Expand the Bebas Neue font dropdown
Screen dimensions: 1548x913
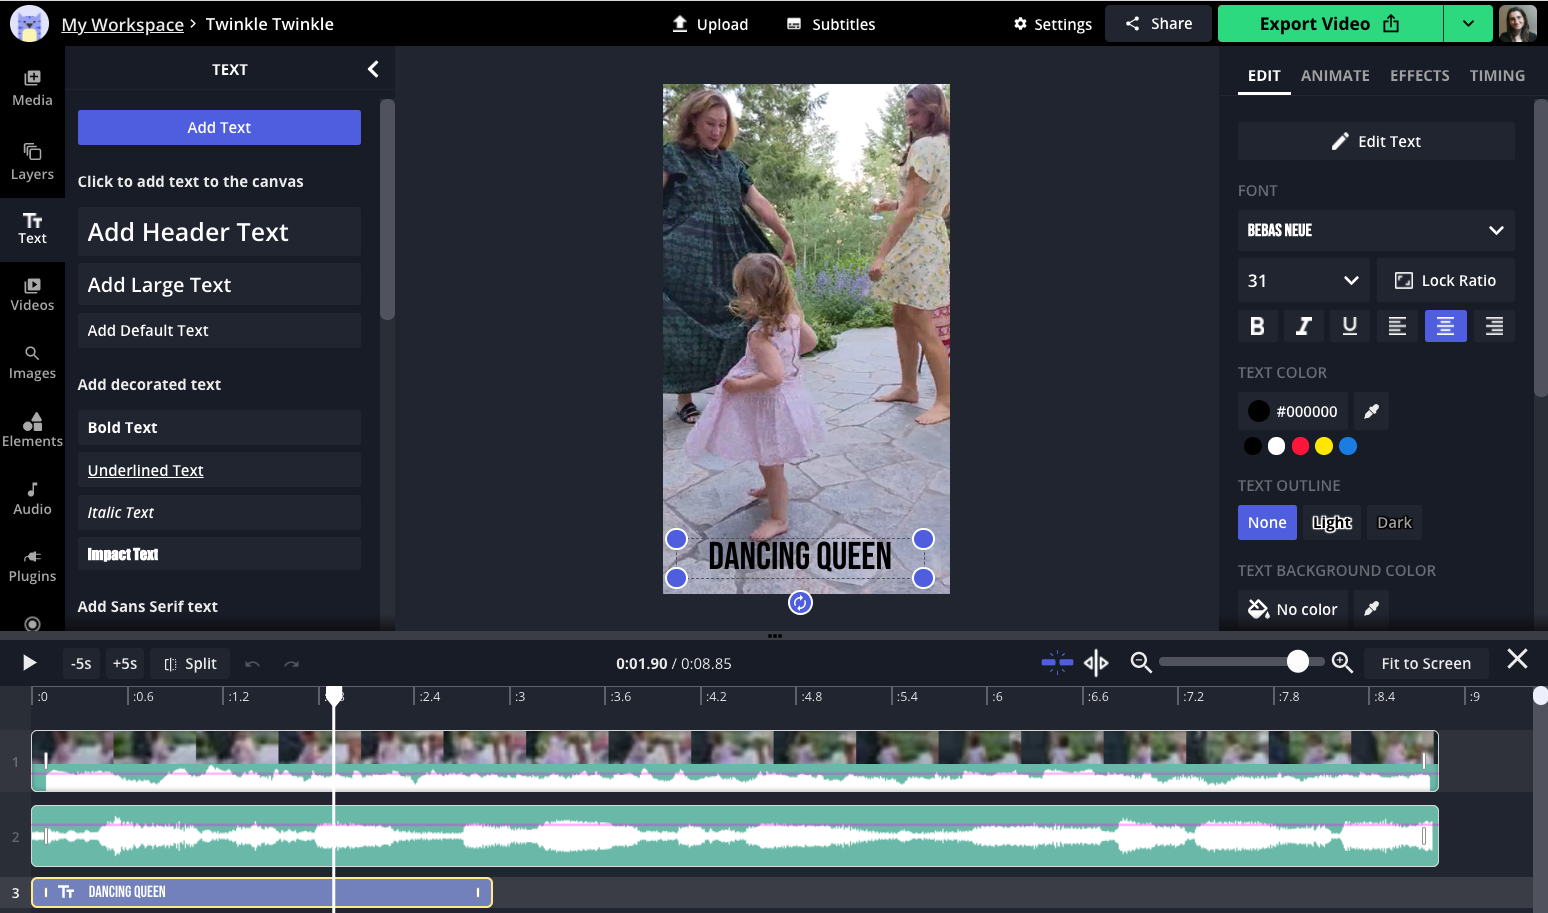(x=1376, y=230)
